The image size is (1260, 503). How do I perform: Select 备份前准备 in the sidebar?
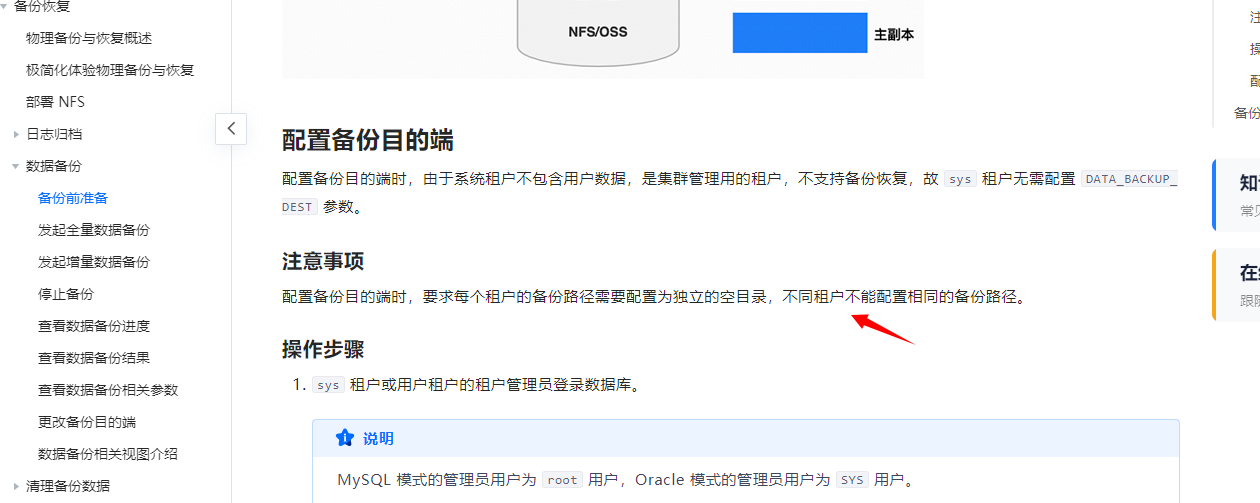coord(73,198)
